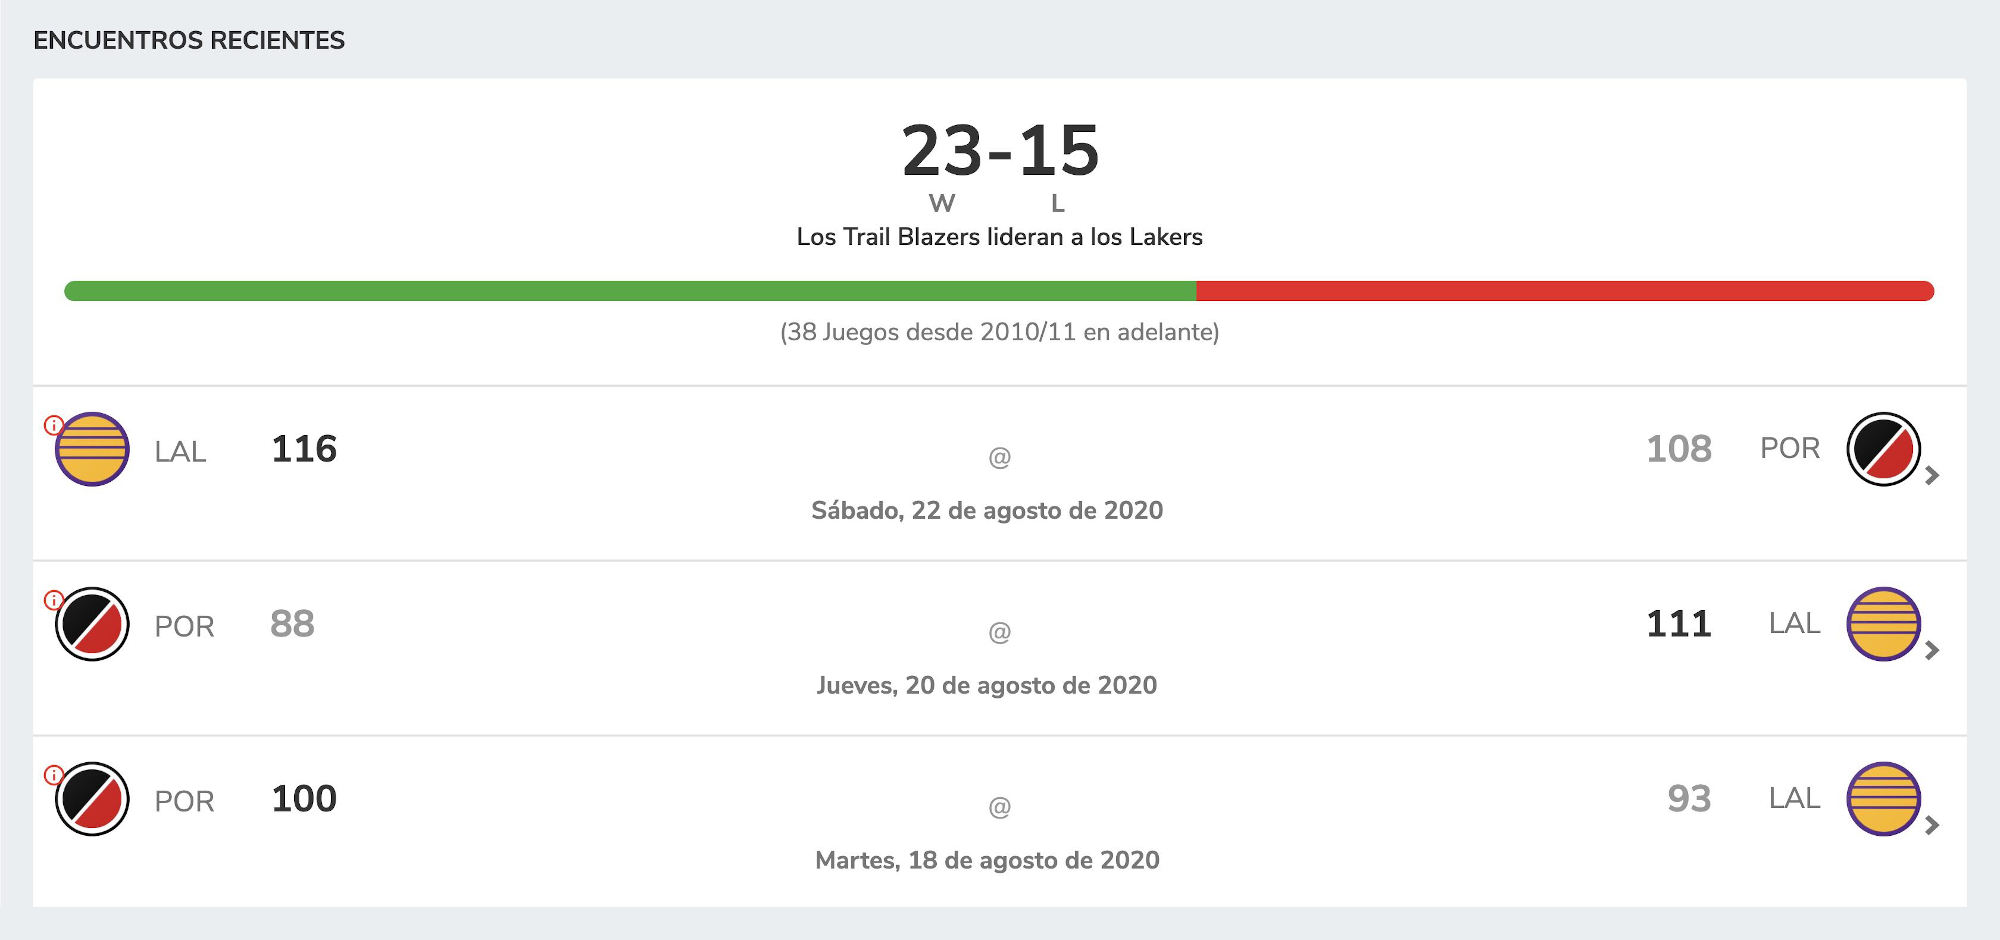The image size is (2000, 940).
Task: Open info badge on first row Lakers logo
Action: 54,425
